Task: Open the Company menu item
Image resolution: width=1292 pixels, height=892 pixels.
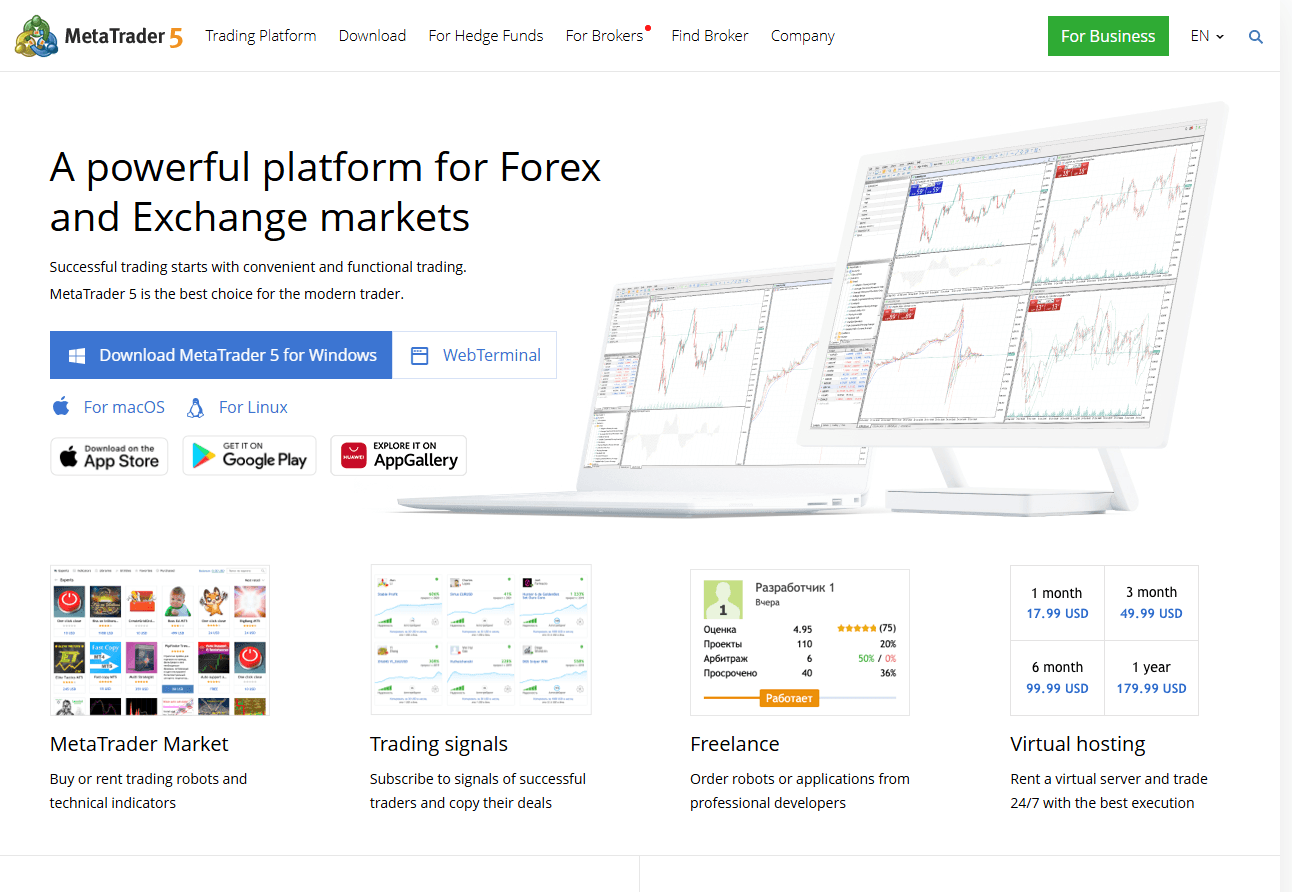Action: (802, 36)
